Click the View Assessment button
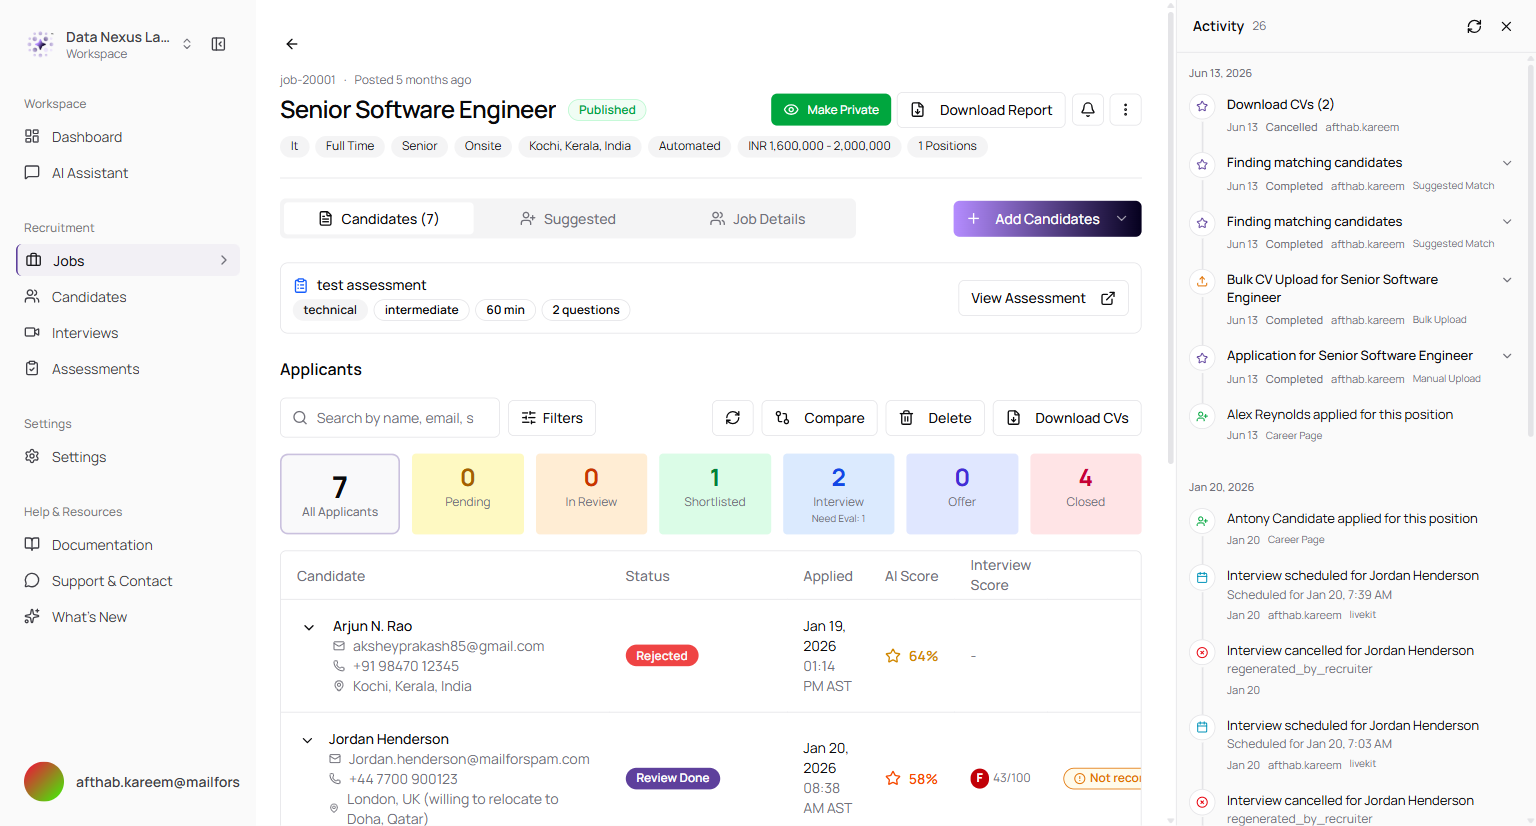The height and width of the screenshot is (826, 1536). click(x=1043, y=298)
